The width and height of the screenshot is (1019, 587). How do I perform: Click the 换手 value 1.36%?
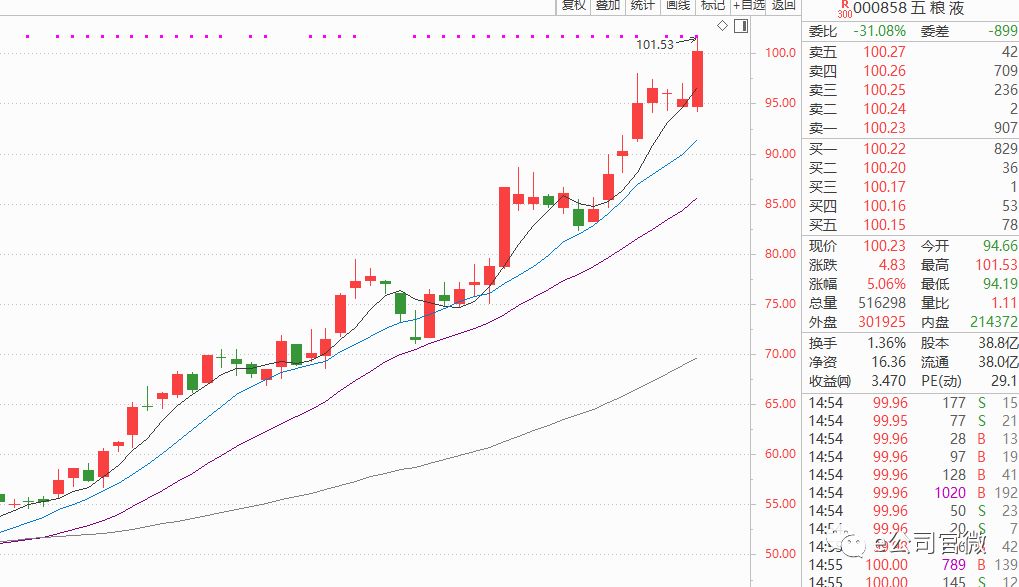[886, 343]
